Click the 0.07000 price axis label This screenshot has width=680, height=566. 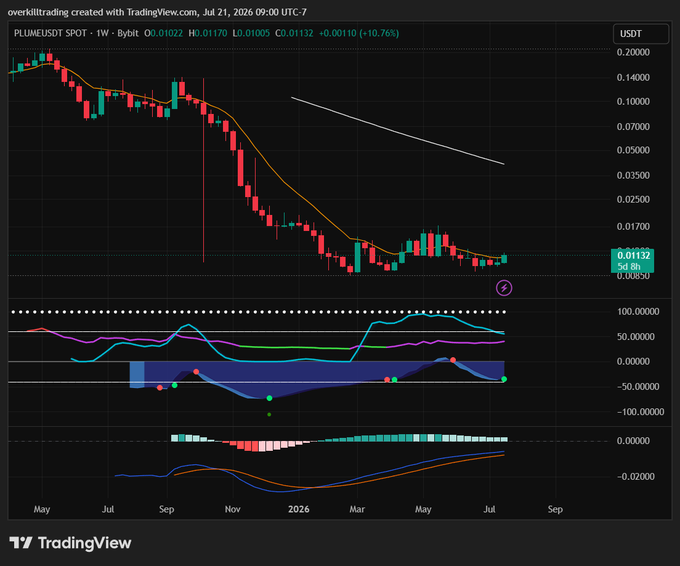click(x=633, y=127)
